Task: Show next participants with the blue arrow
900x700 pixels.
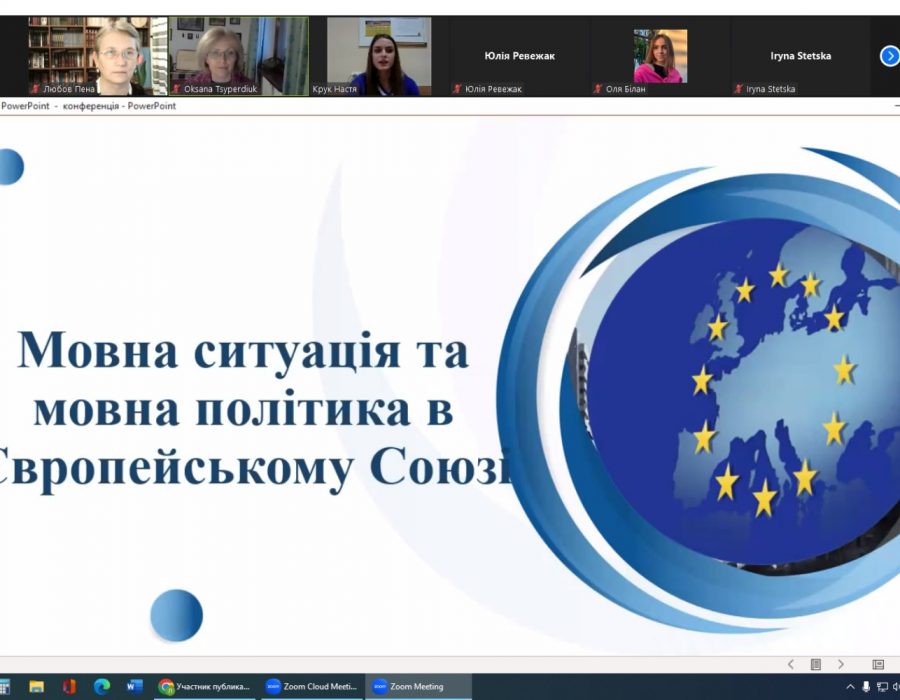Action: point(889,56)
